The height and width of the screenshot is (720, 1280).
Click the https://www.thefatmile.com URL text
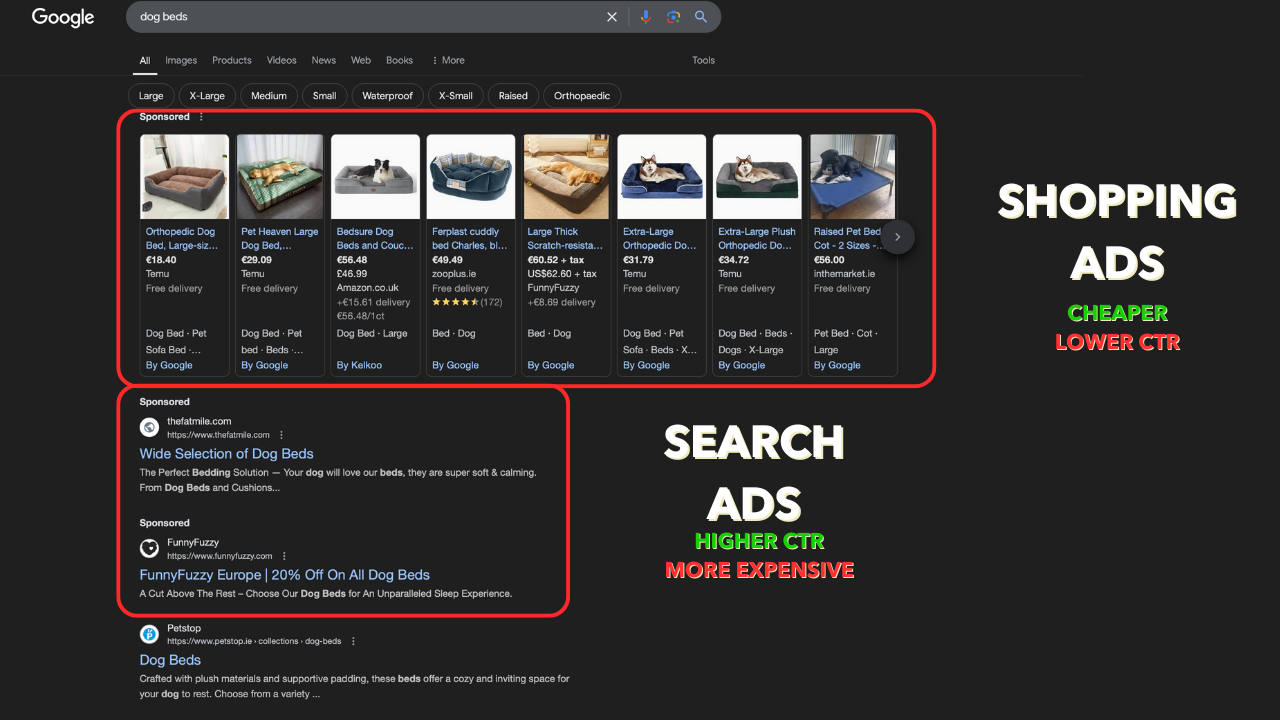[x=218, y=435]
